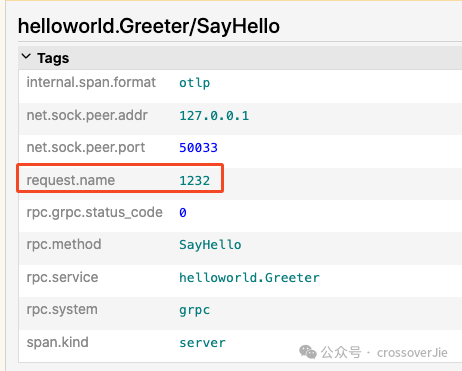Click the rpc.grpc.status_code tag key
This screenshot has width=462, height=371.
coord(95,213)
